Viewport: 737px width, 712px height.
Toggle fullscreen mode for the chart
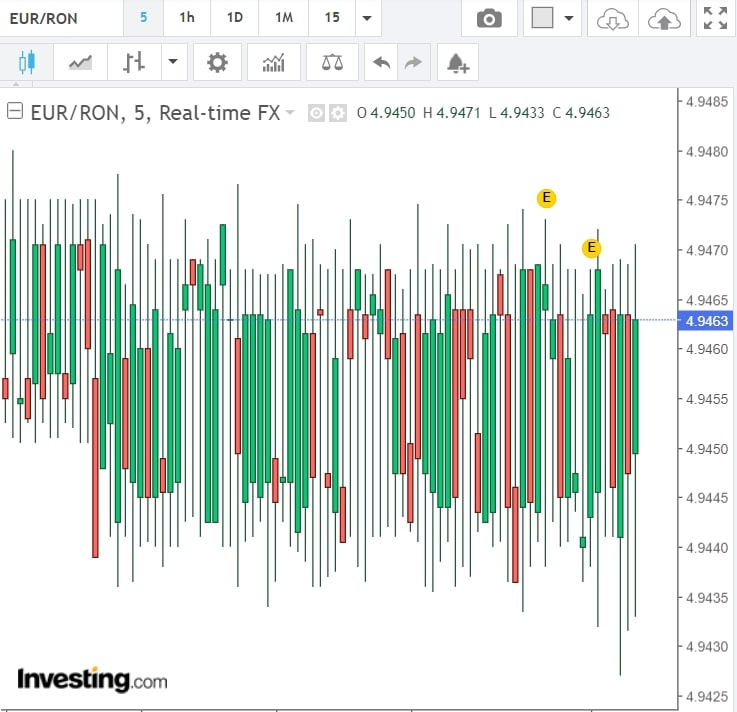pyautogui.click(x=715, y=19)
